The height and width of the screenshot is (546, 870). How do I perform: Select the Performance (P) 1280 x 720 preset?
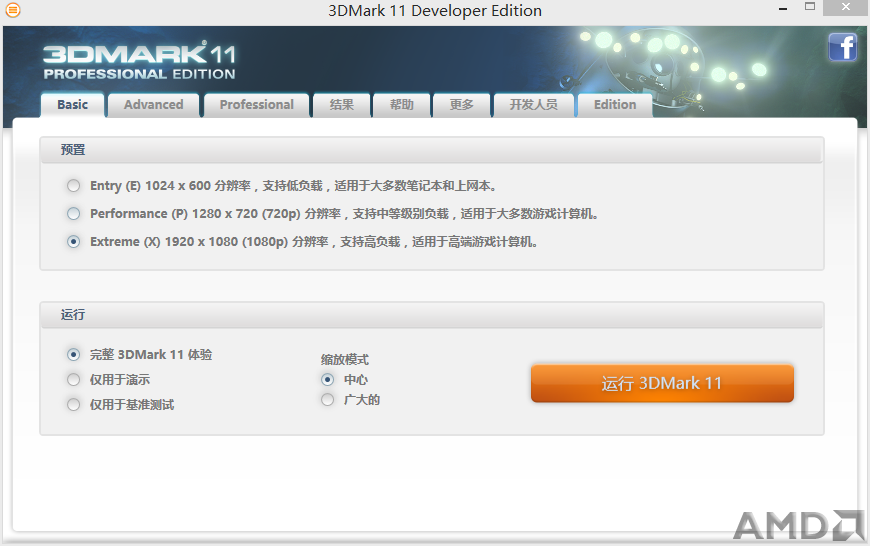point(73,214)
